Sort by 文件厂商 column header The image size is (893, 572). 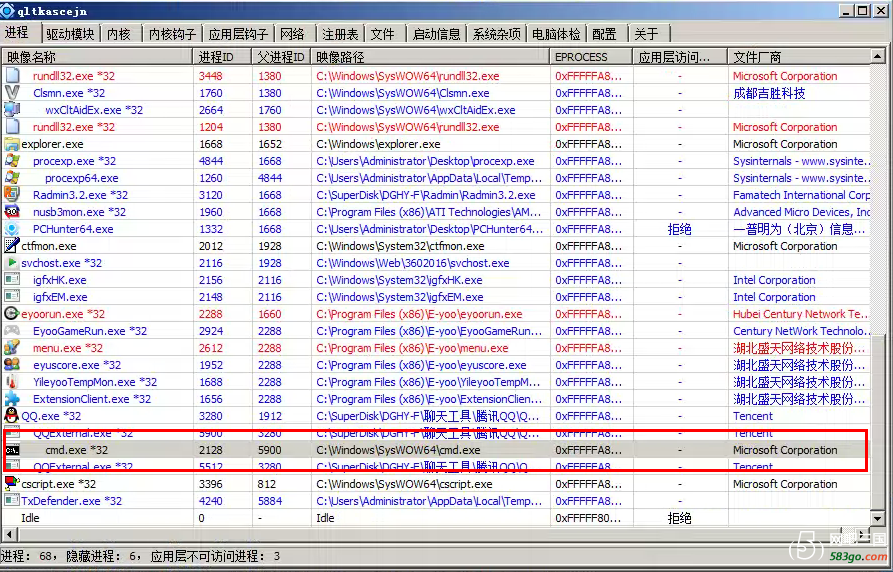[798, 57]
